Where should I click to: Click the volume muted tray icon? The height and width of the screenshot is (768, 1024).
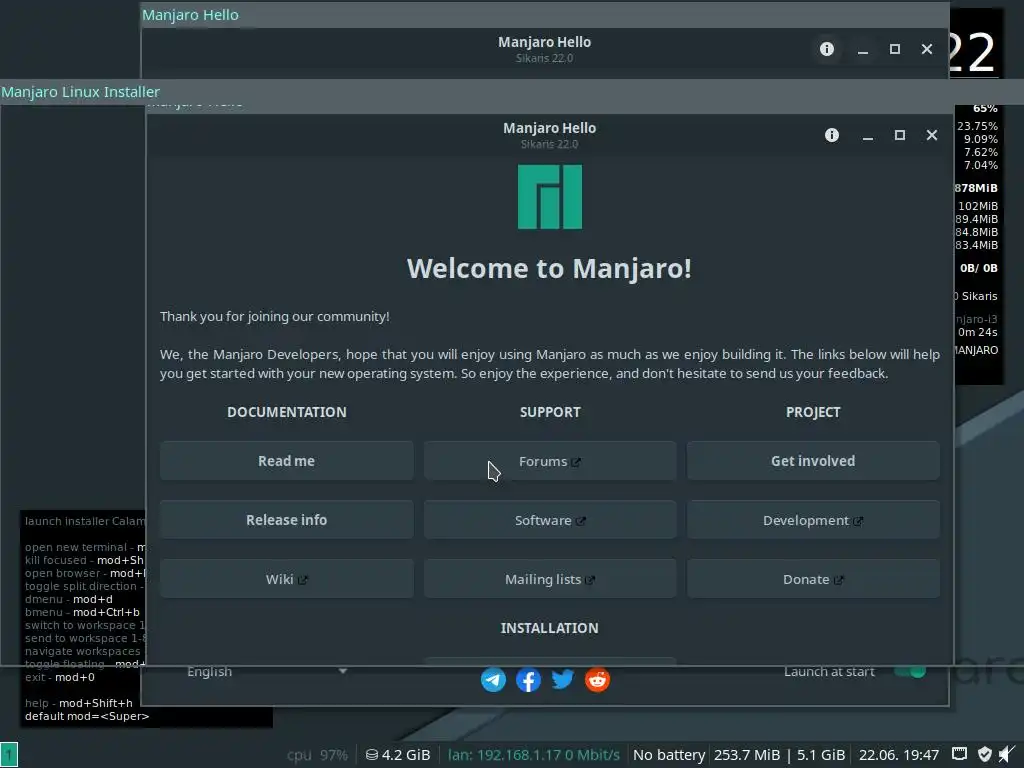(1006, 754)
